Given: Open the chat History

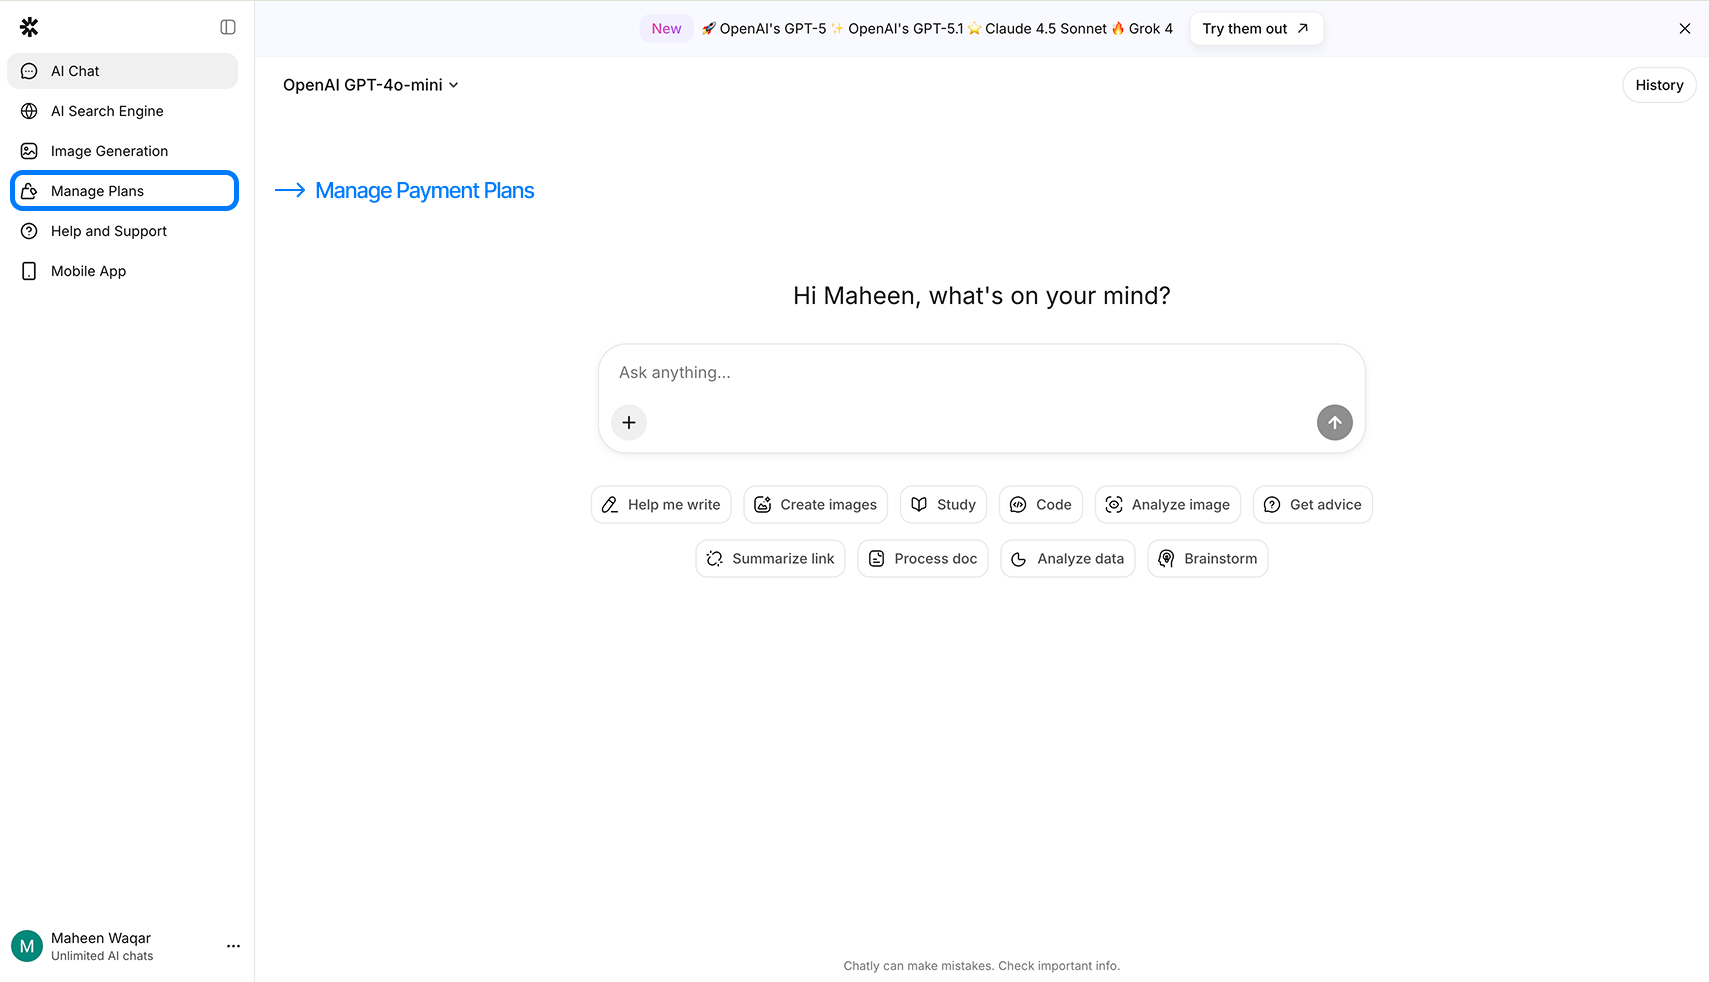Looking at the screenshot, I should point(1658,85).
